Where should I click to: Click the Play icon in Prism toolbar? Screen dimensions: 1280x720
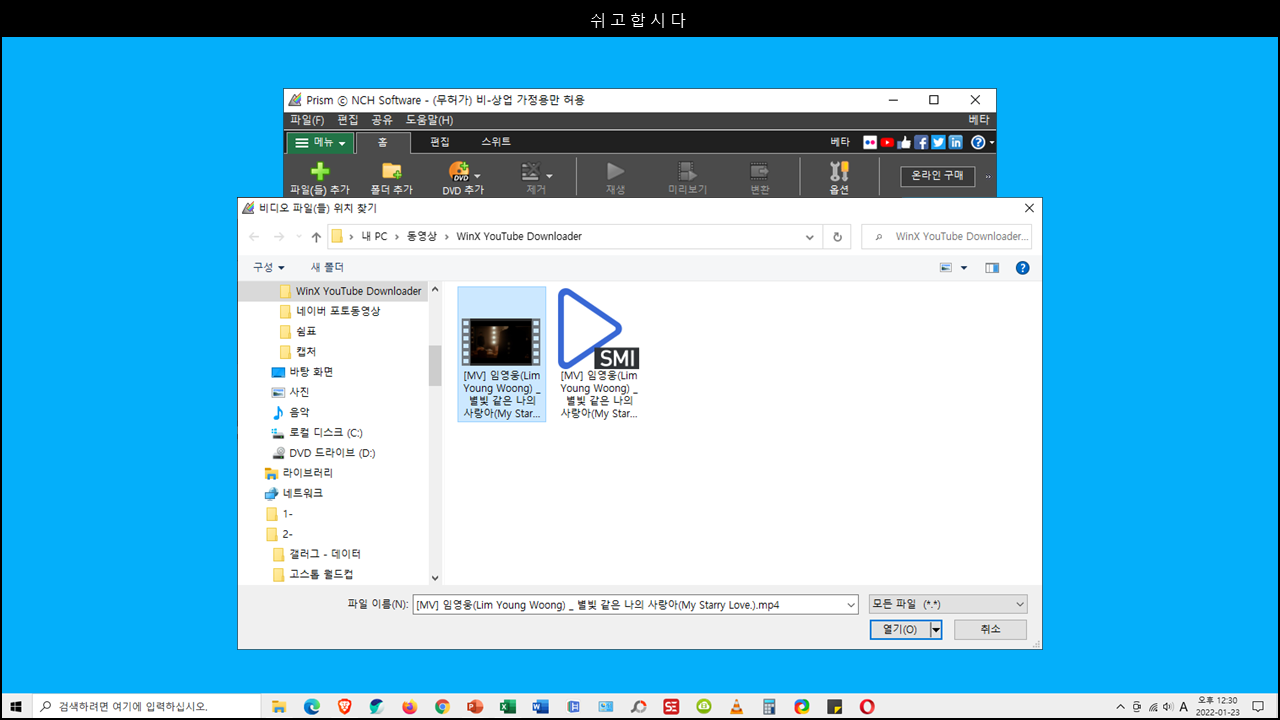coord(615,172)
